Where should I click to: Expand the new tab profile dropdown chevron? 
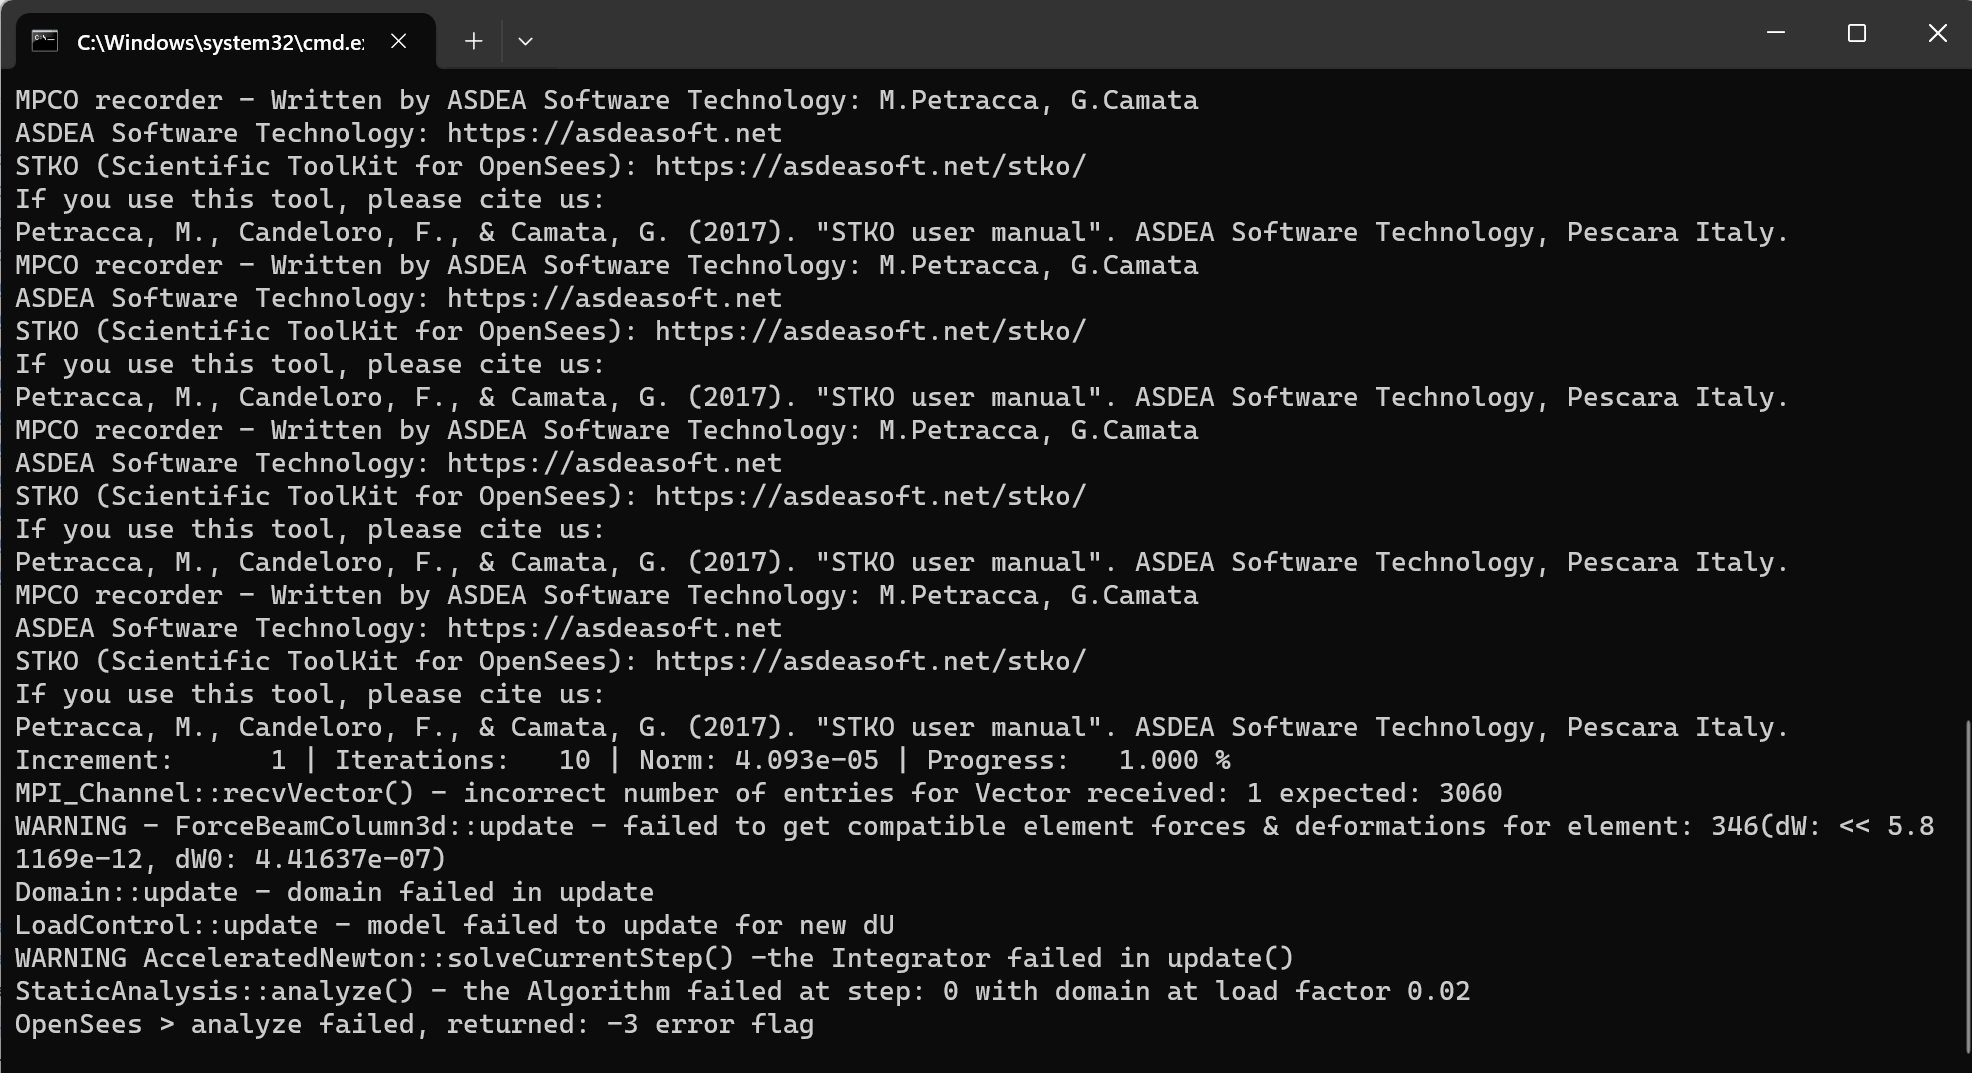coord(525,41)
